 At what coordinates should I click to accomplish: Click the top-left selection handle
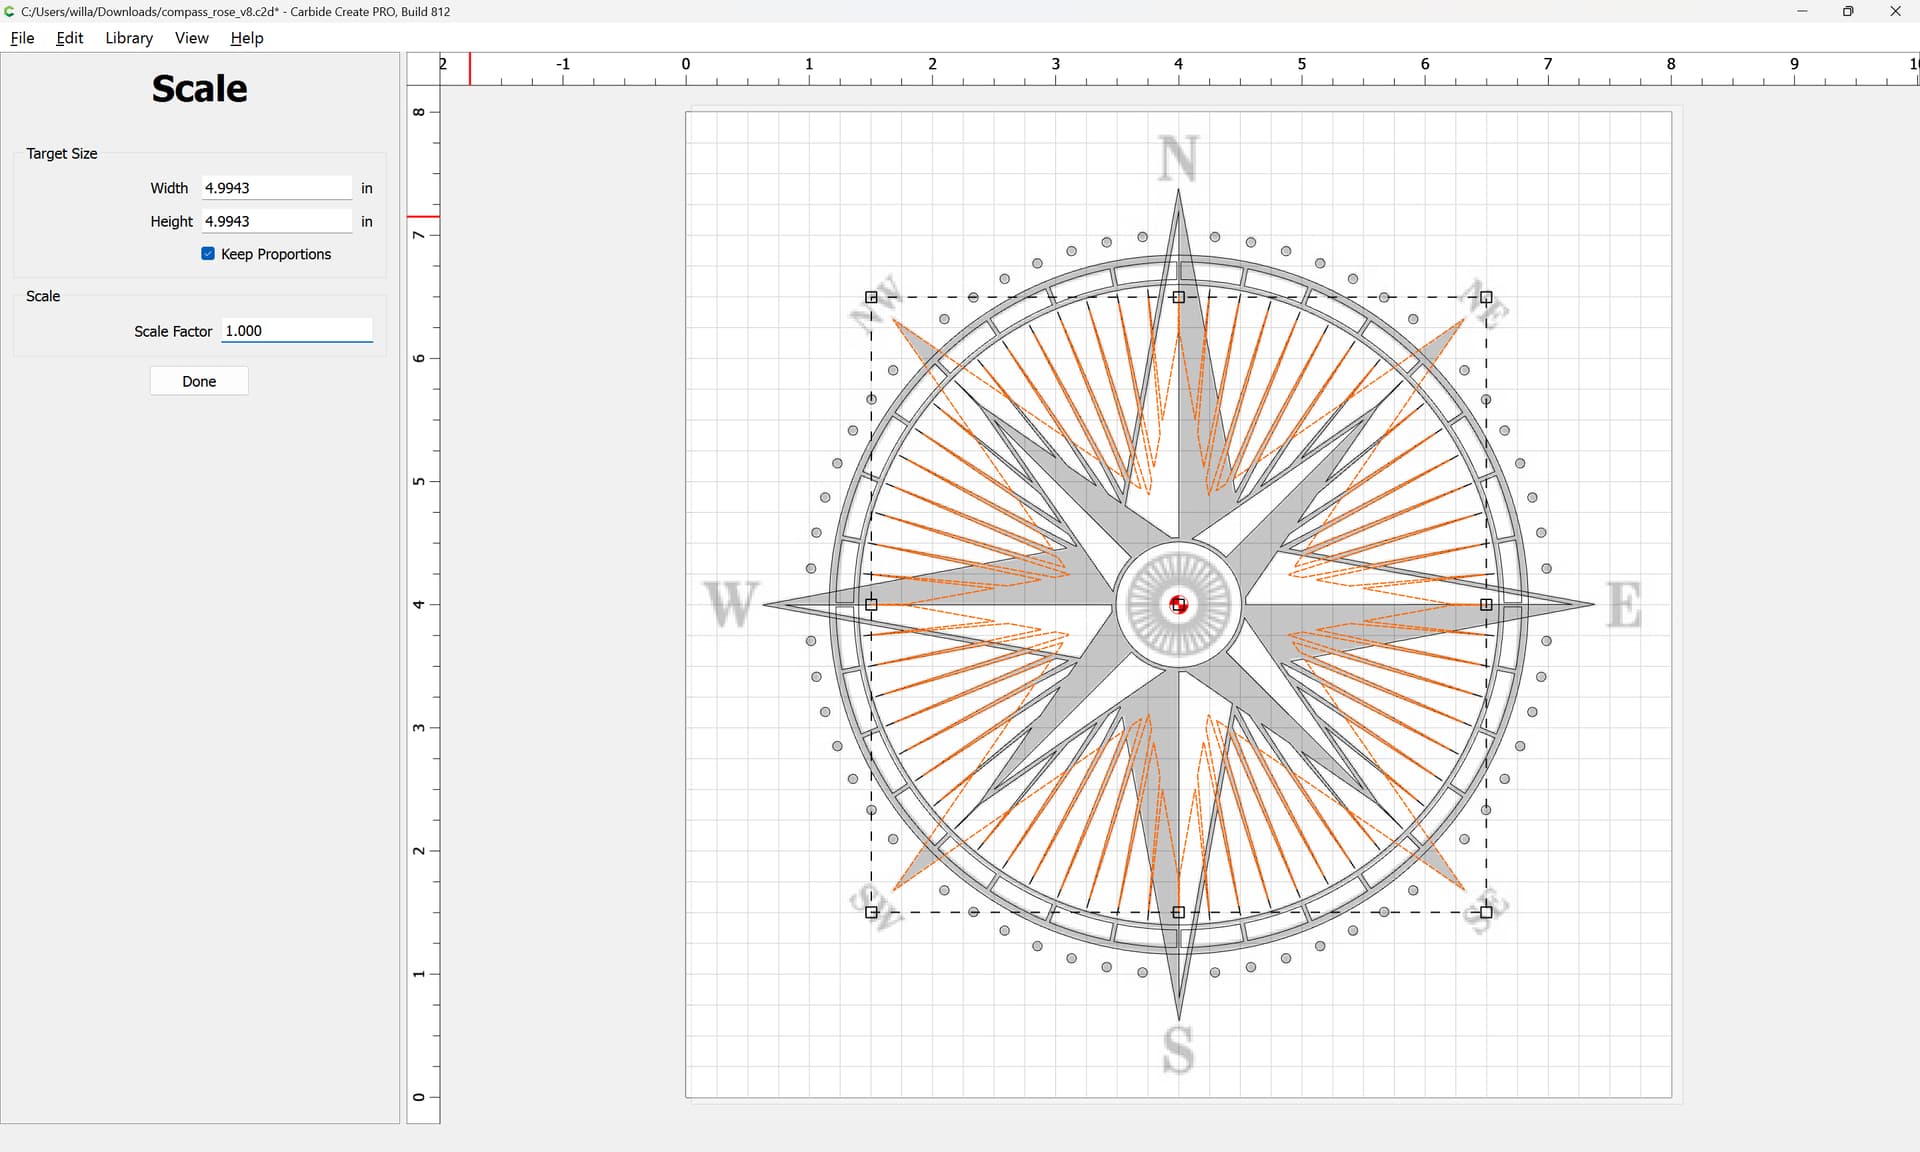pos(871,297)
